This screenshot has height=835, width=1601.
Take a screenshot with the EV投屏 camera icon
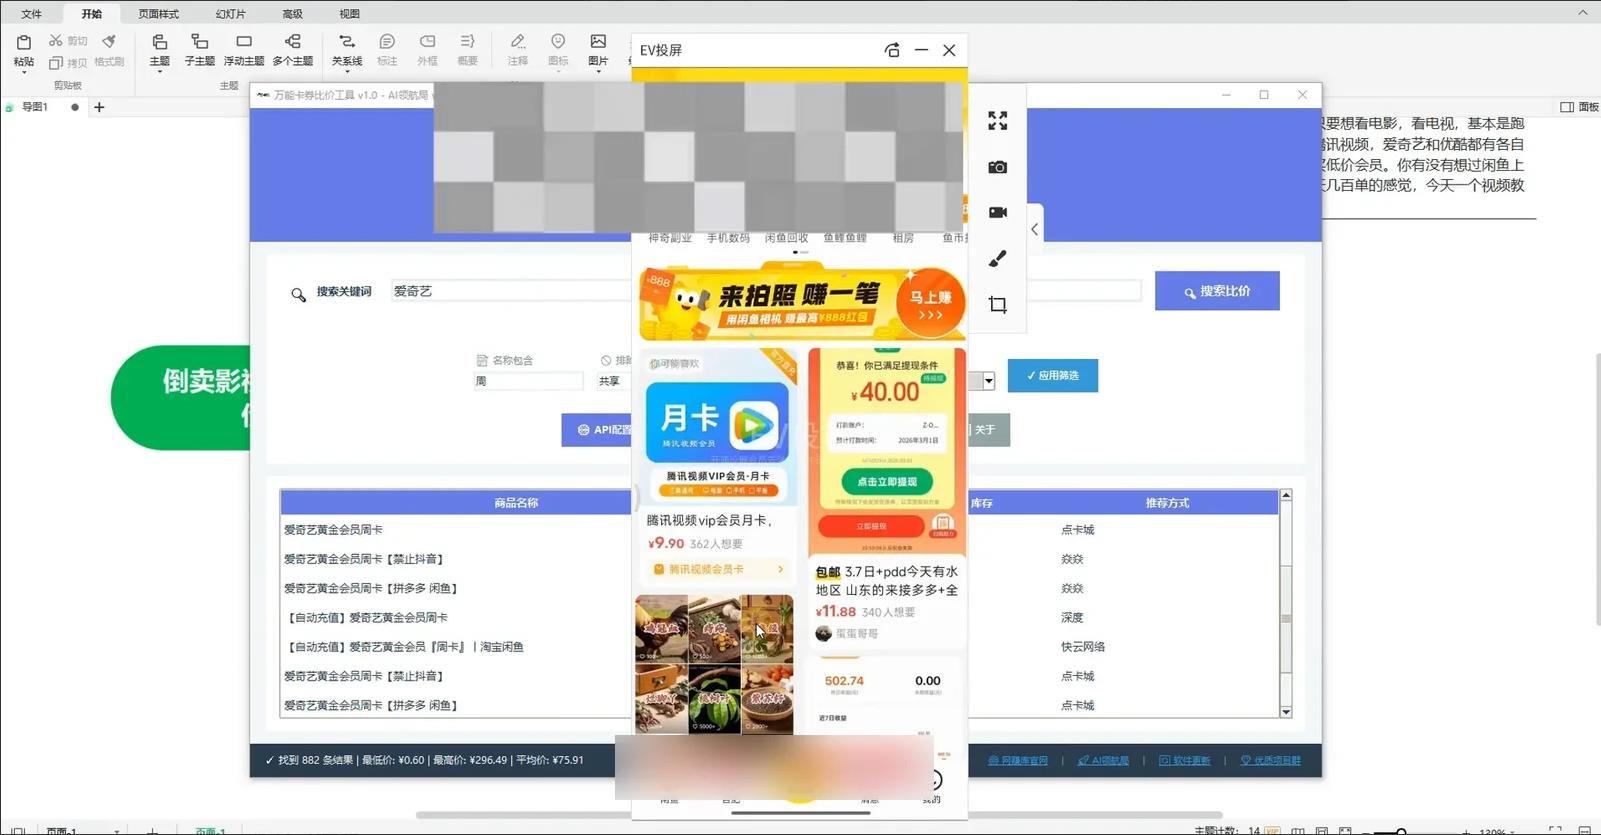tap(998, 167)
